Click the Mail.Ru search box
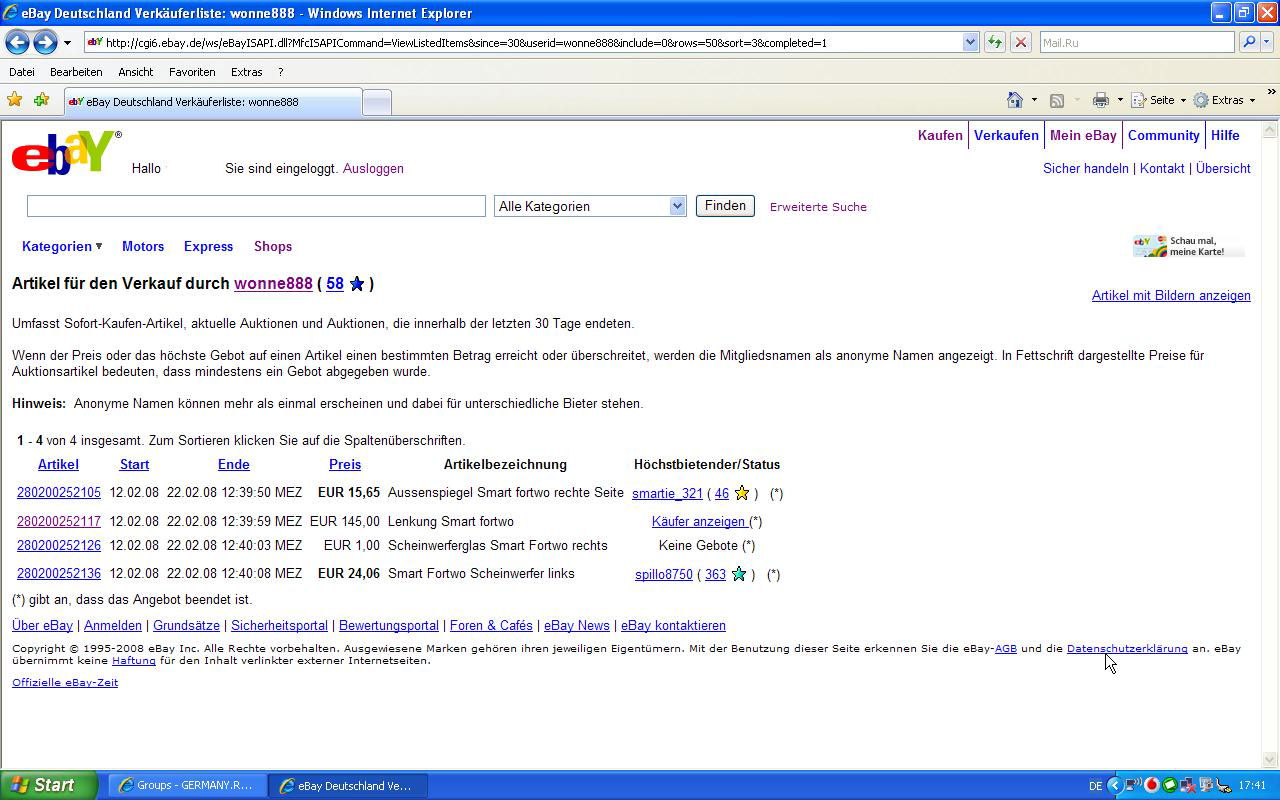1280x800 pixels. (x=1137, y=42)
